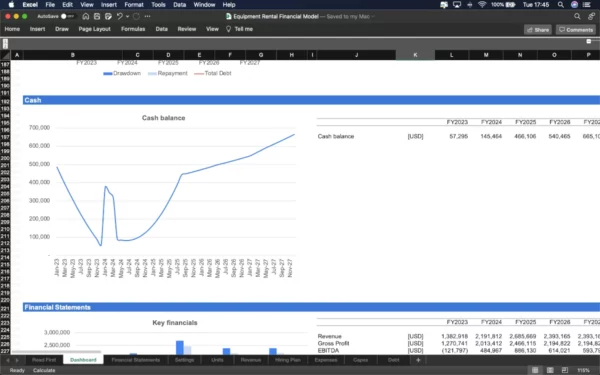Open the Tools menu in menu bar
600x375 pixels.
coord(158,5)
